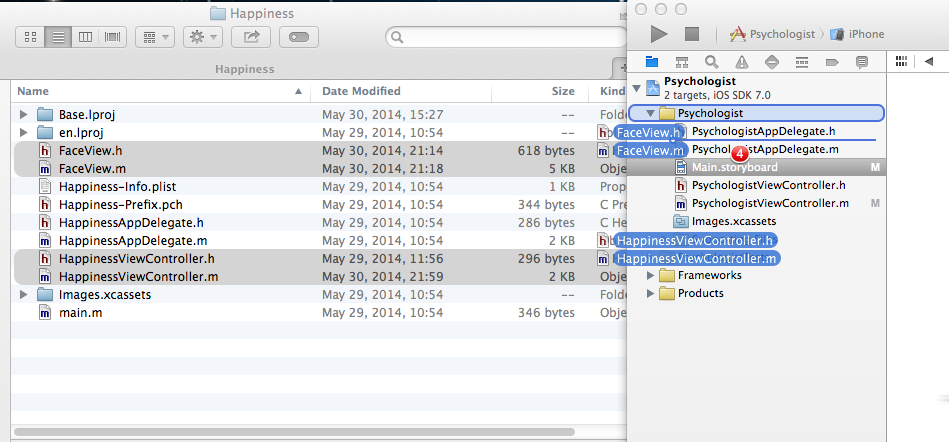Show the Issue navigator
949x442 pixels.
741,61
